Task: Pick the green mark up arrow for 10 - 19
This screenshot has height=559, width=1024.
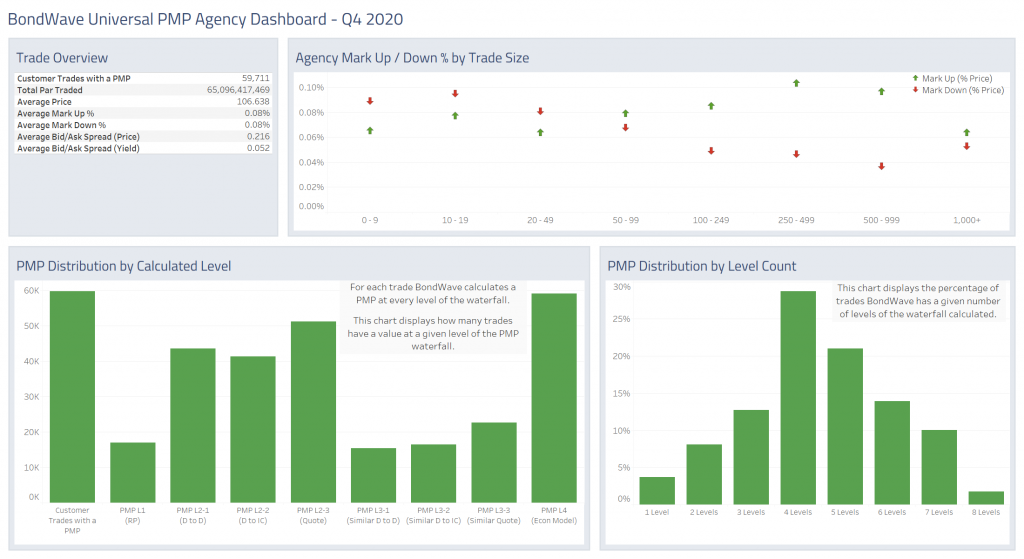Action: pyautogui.click(x=455, y=116)
